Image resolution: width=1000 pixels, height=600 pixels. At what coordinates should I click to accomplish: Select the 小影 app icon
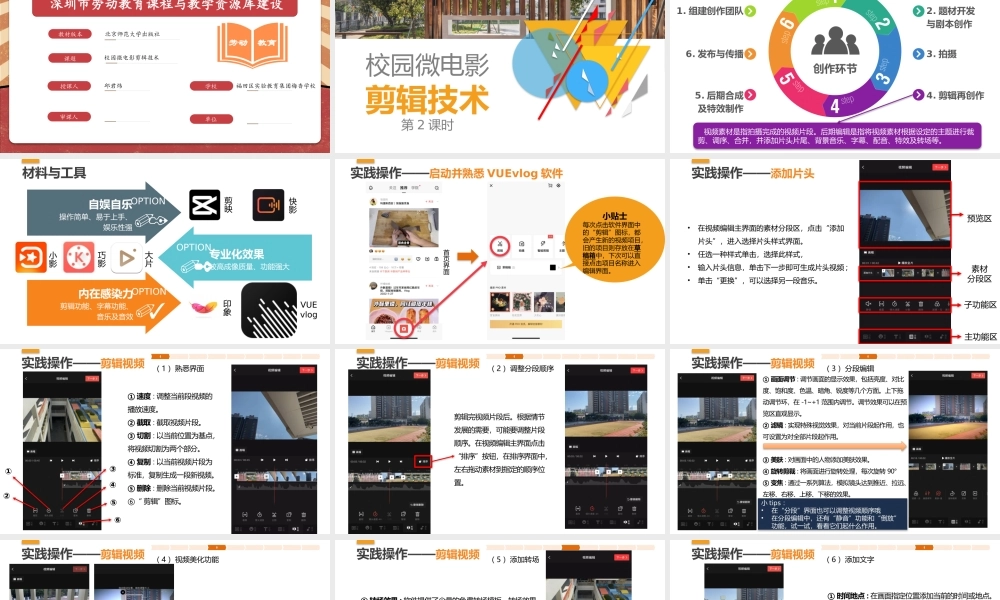coord(31,258)
